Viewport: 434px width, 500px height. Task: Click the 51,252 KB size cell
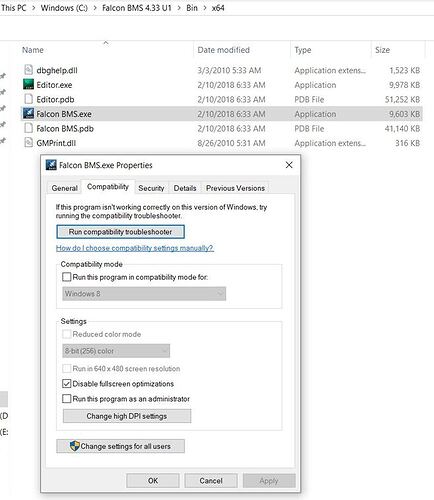click(x=402, y=99)
